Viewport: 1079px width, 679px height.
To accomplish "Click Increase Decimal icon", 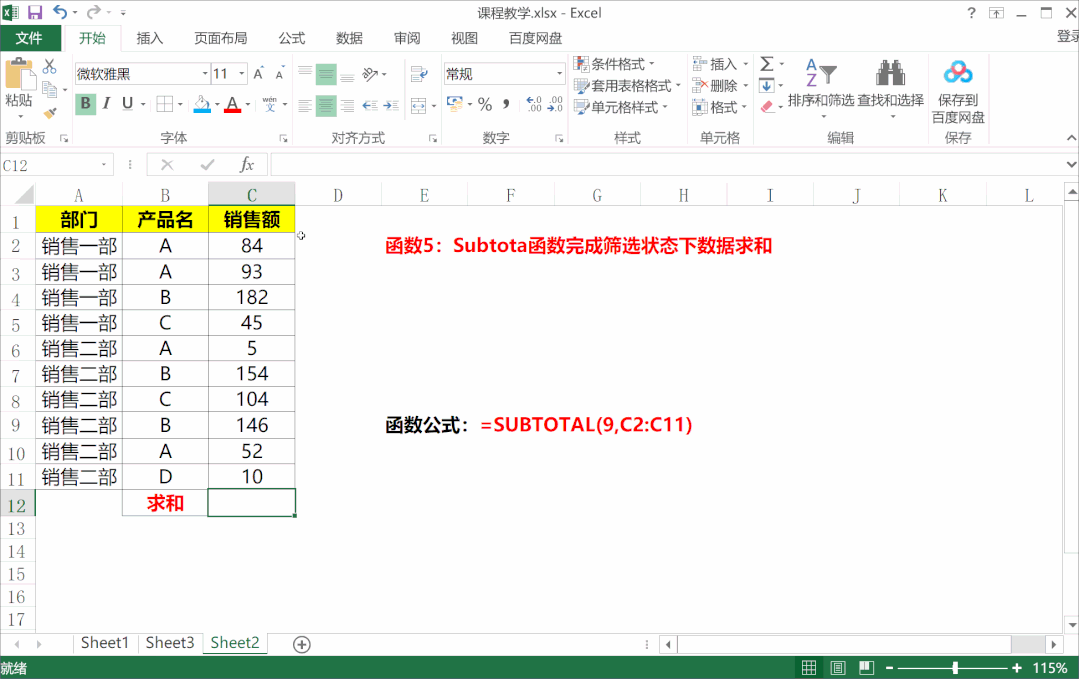I will (534, 104).
